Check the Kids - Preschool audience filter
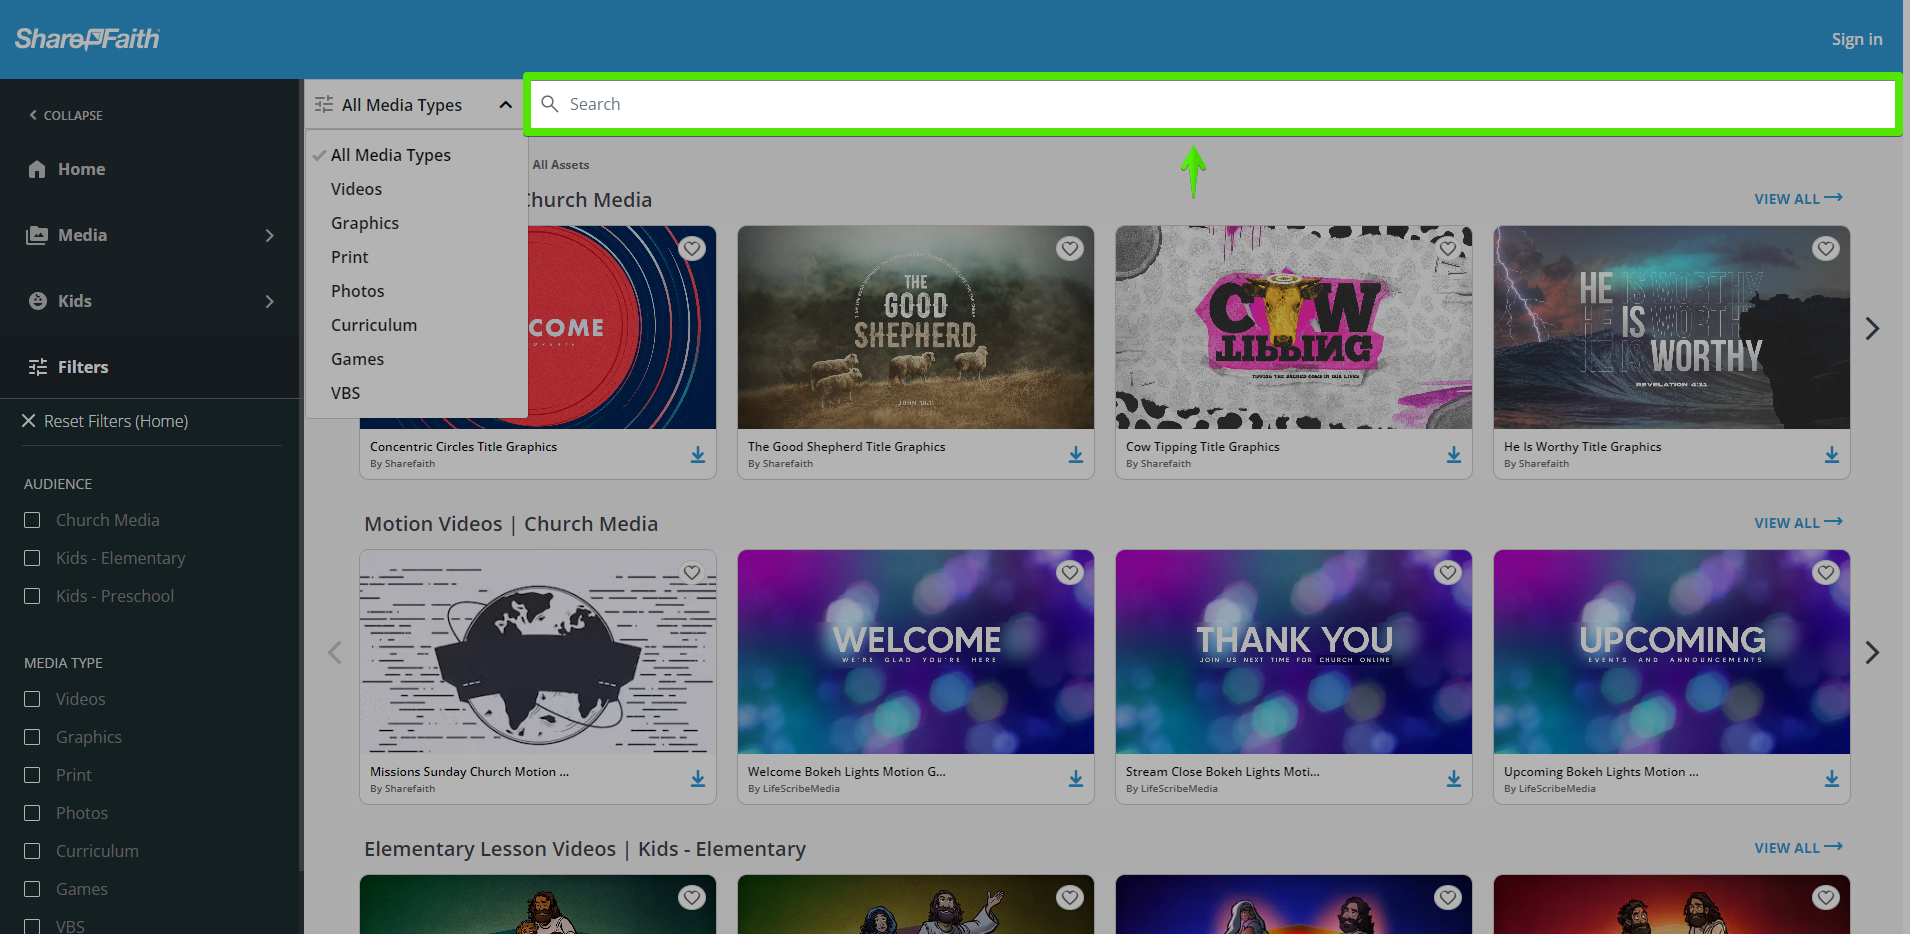 click(x=32, y=596)
